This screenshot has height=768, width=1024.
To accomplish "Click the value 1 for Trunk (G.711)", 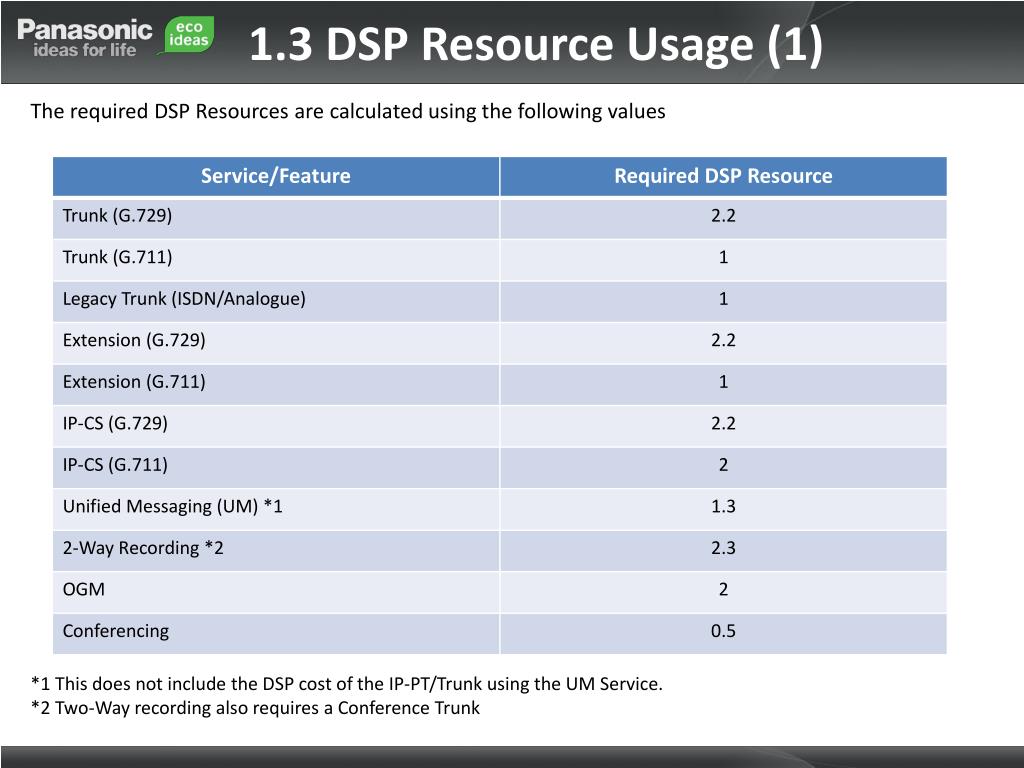I will coord(723,257).
